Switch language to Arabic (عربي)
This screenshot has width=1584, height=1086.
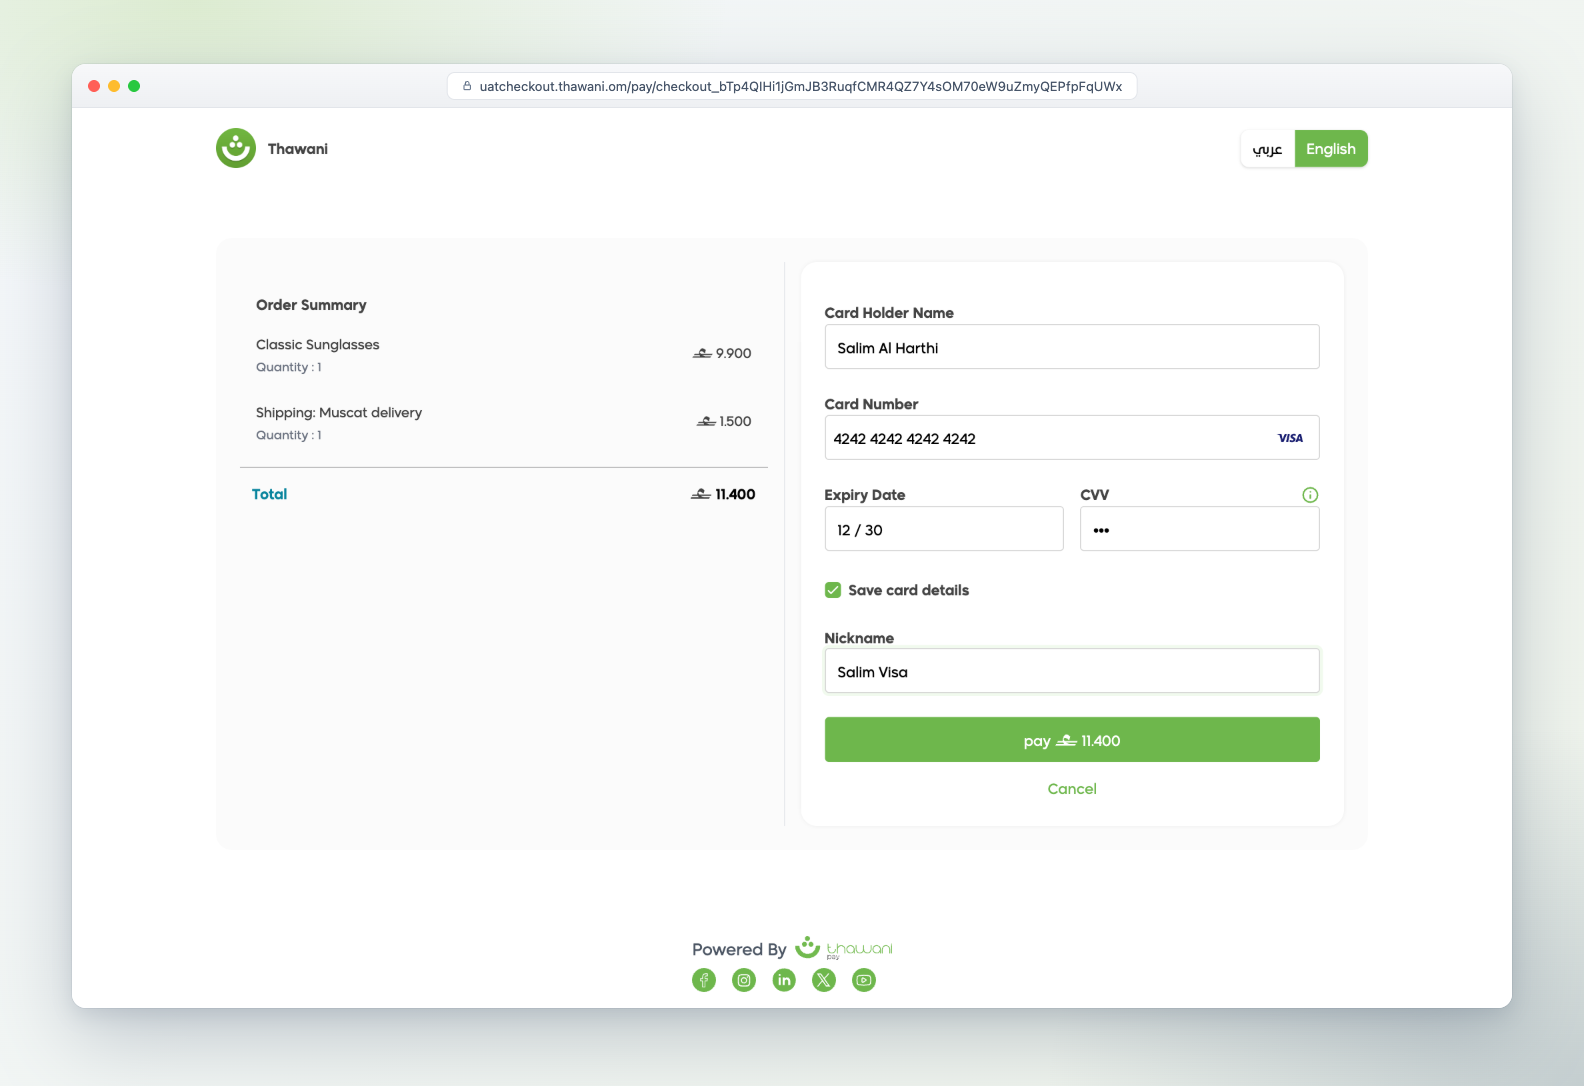click(x=1267, y=149)
